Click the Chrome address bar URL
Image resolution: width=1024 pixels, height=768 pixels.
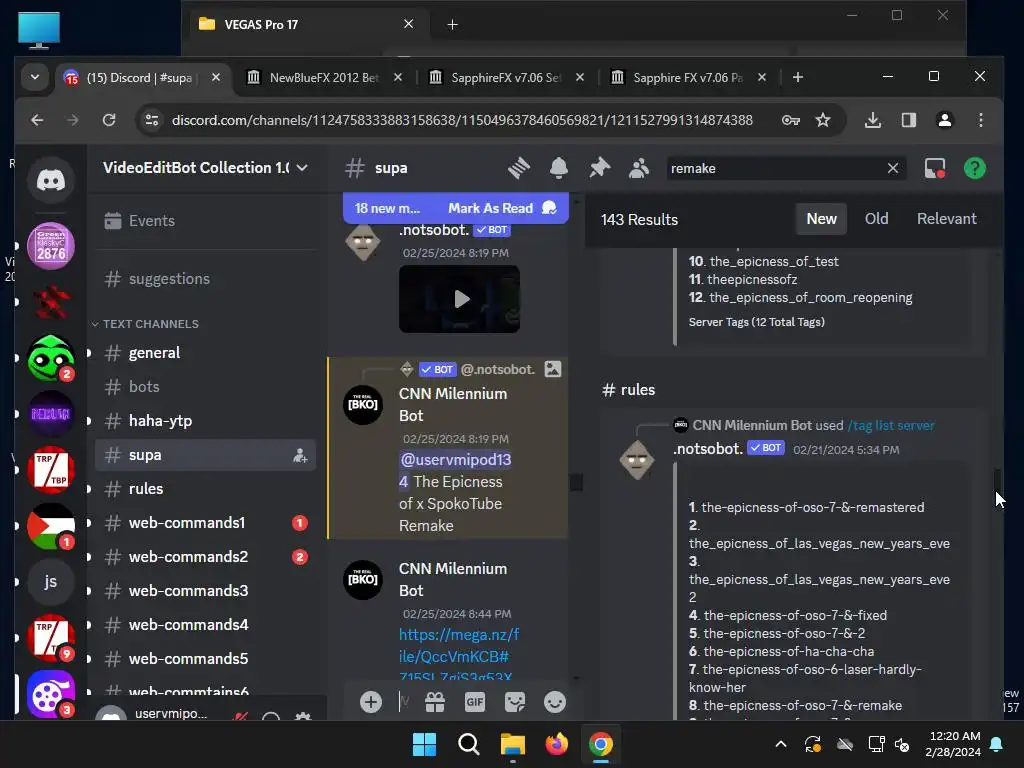462,120
